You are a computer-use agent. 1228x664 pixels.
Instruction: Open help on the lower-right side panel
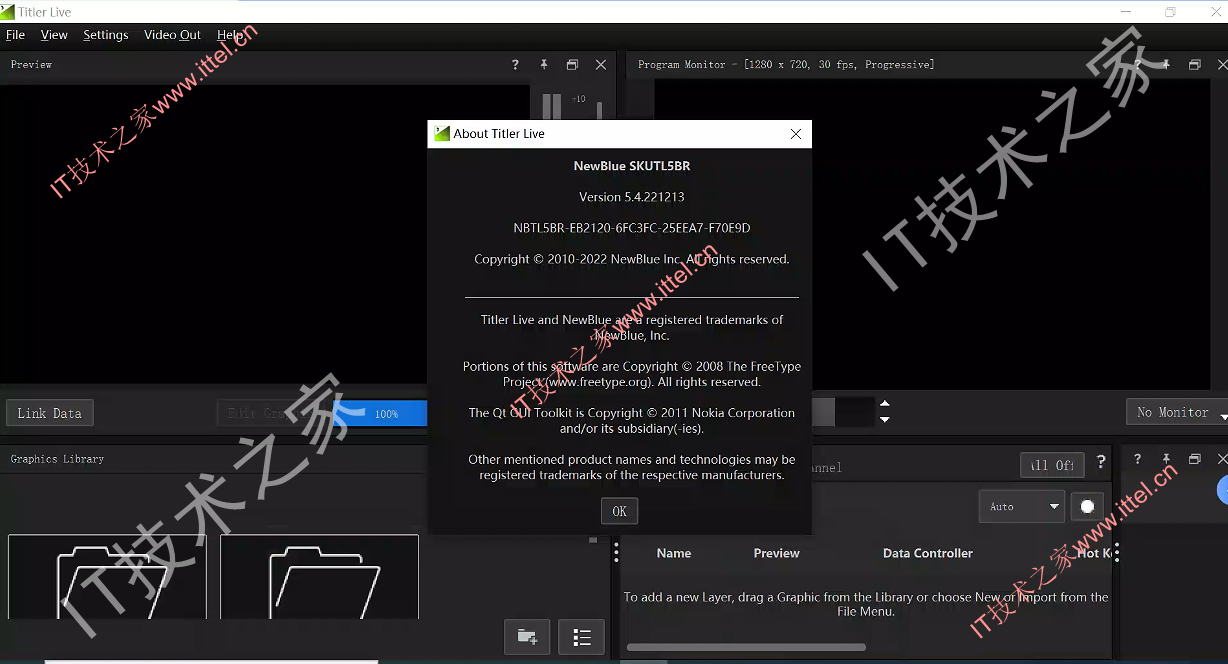tap(1137, 459)
